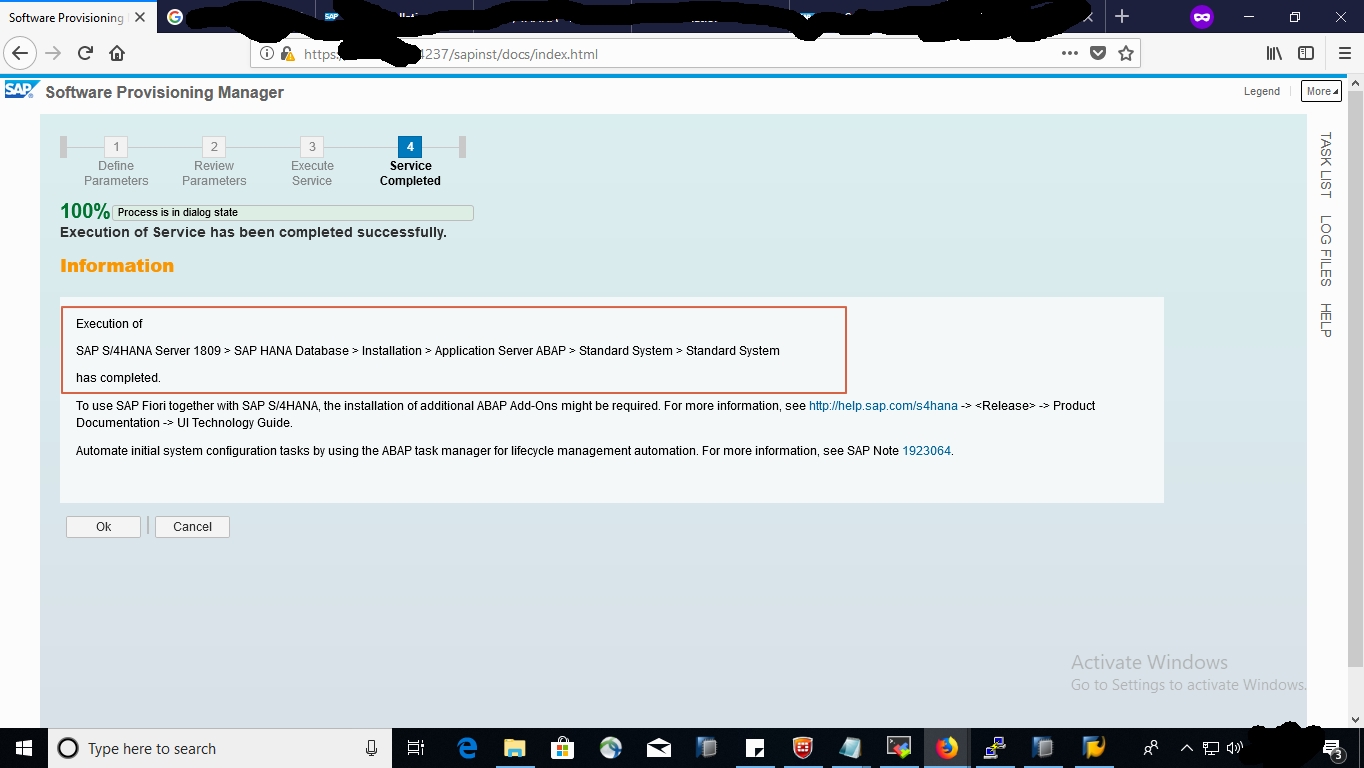Open SAP Note 1923064 link

click(926, 451)
